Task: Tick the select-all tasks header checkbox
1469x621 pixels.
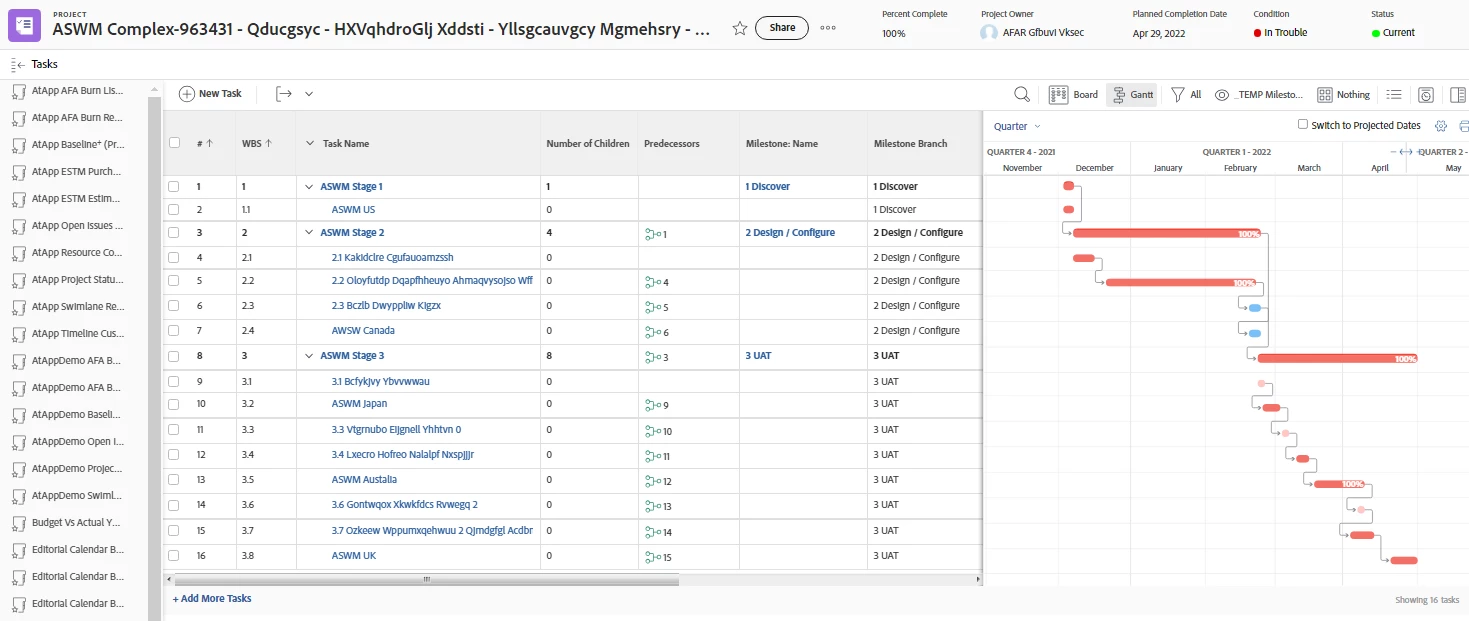Action: pos(174,143)
